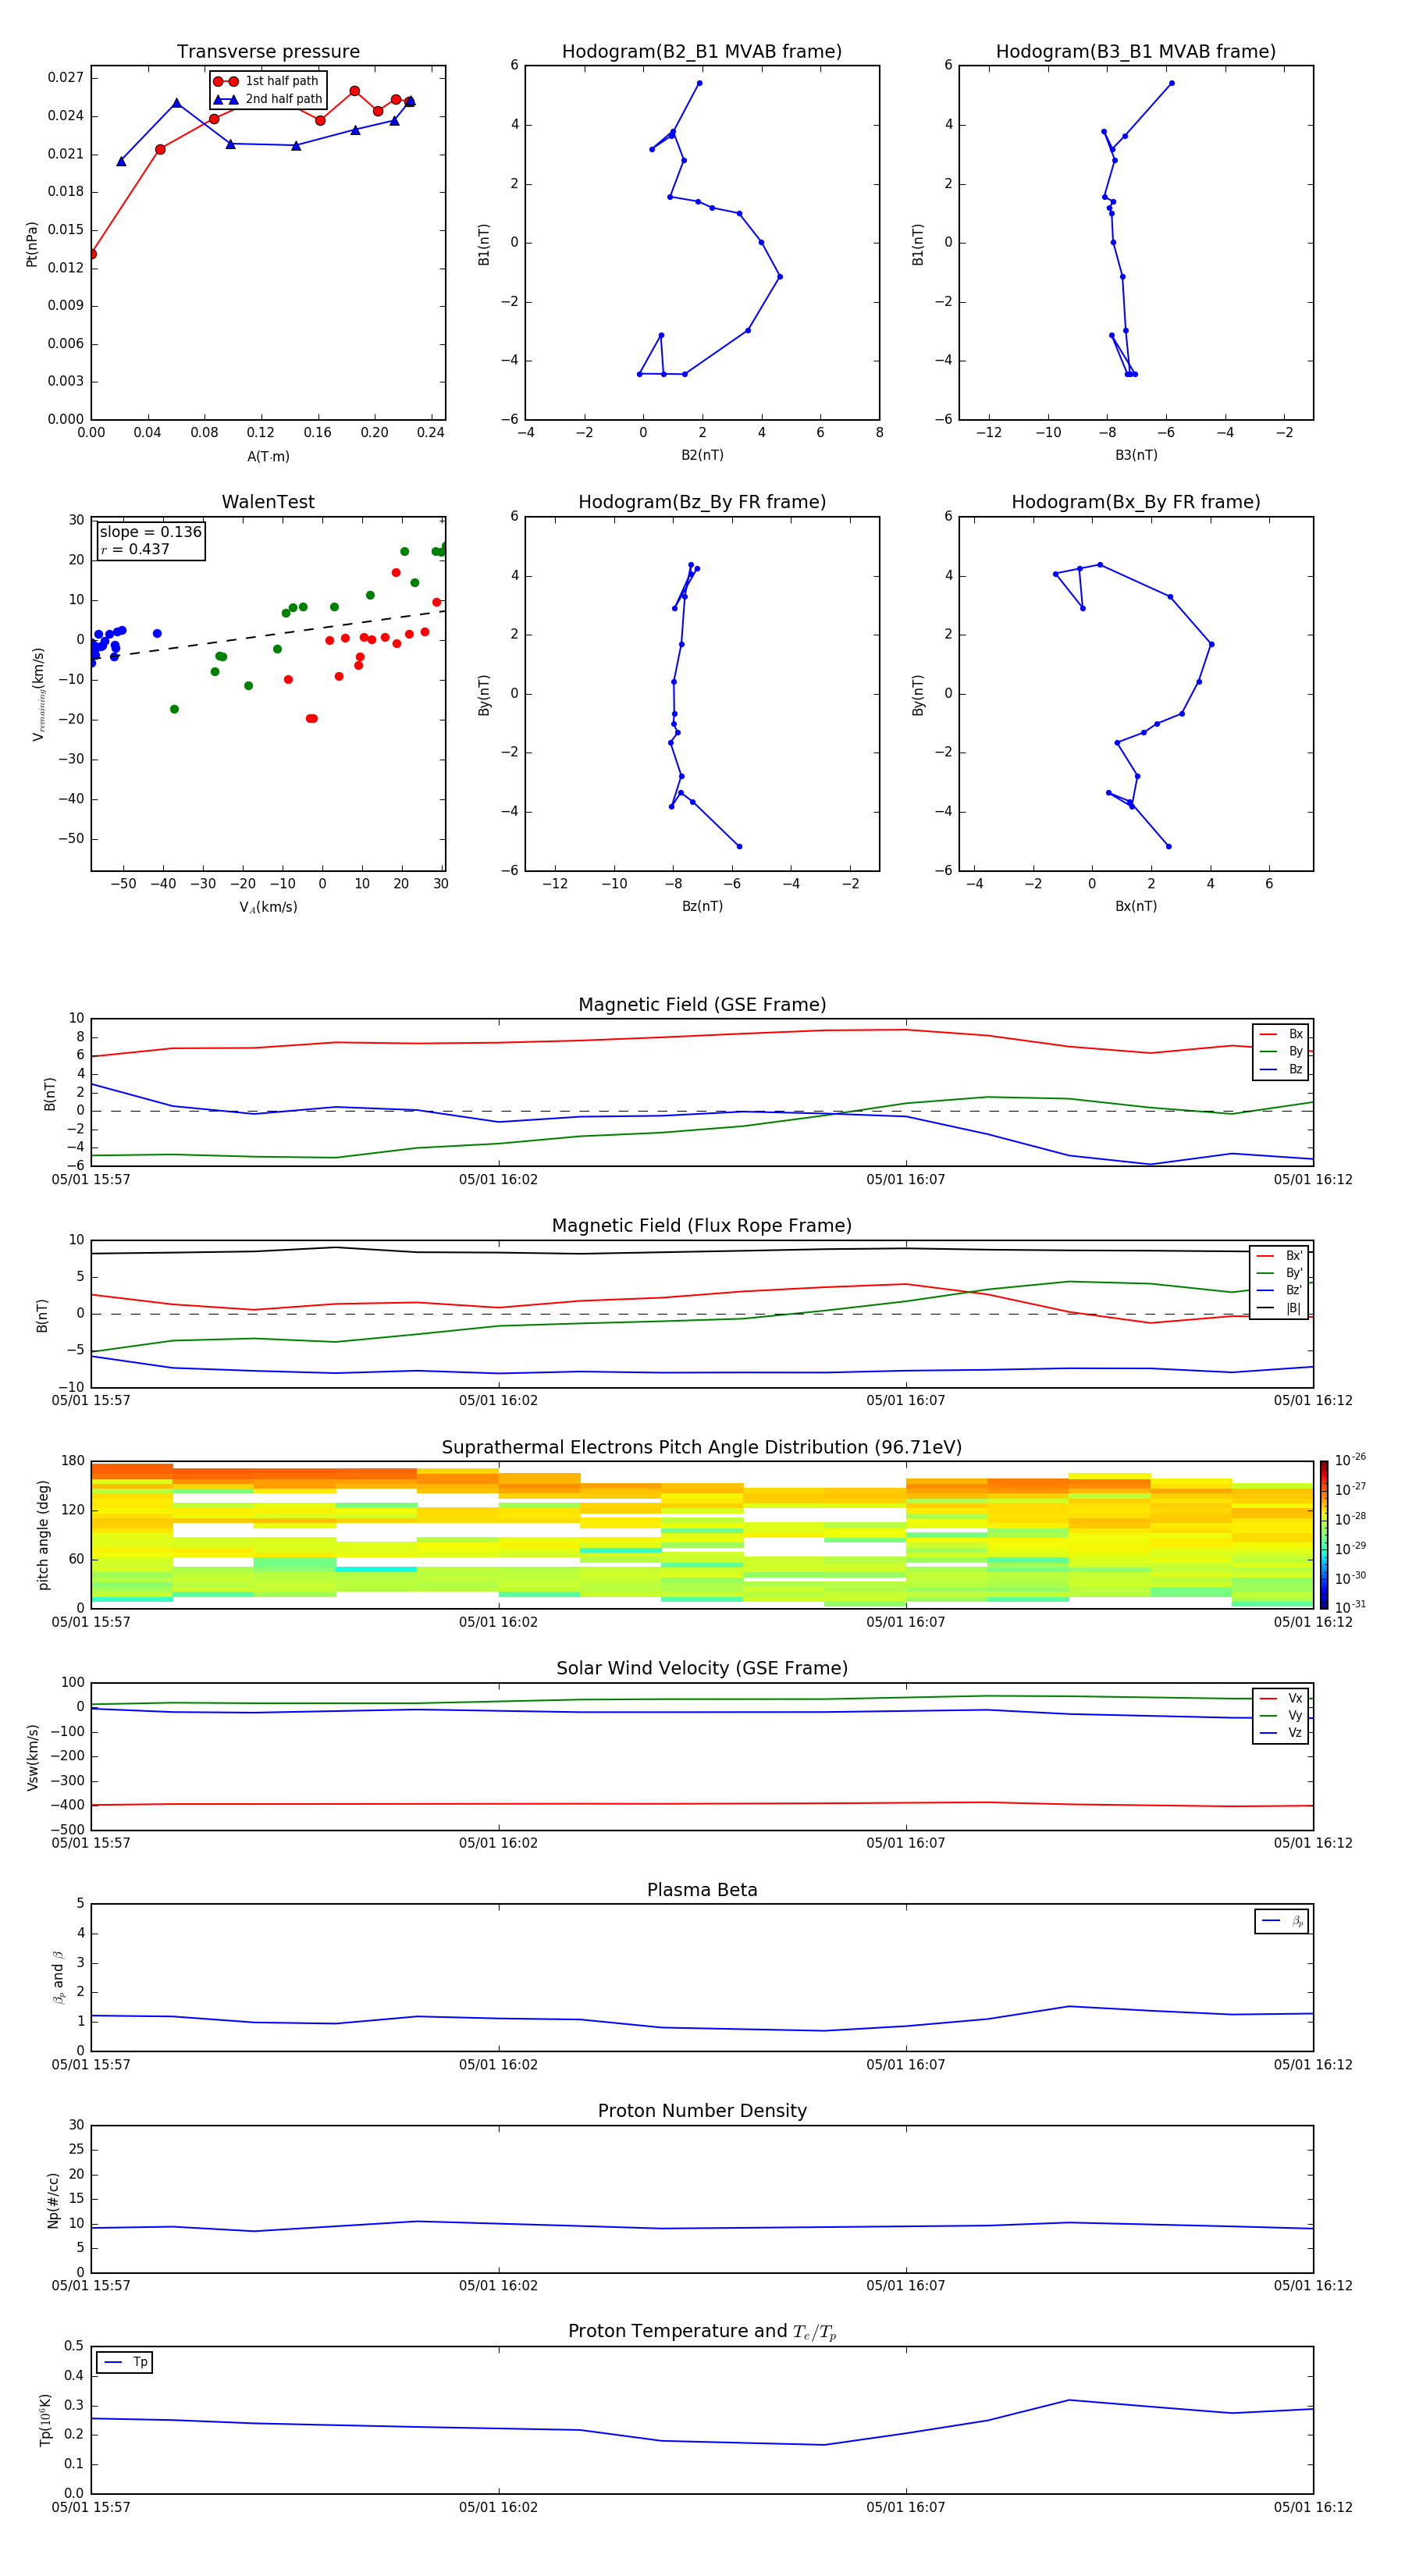Click the 'Np(#/cc)' y-axis label
Viewport: 1405px width, 2576px height.
pos(53,2200)
